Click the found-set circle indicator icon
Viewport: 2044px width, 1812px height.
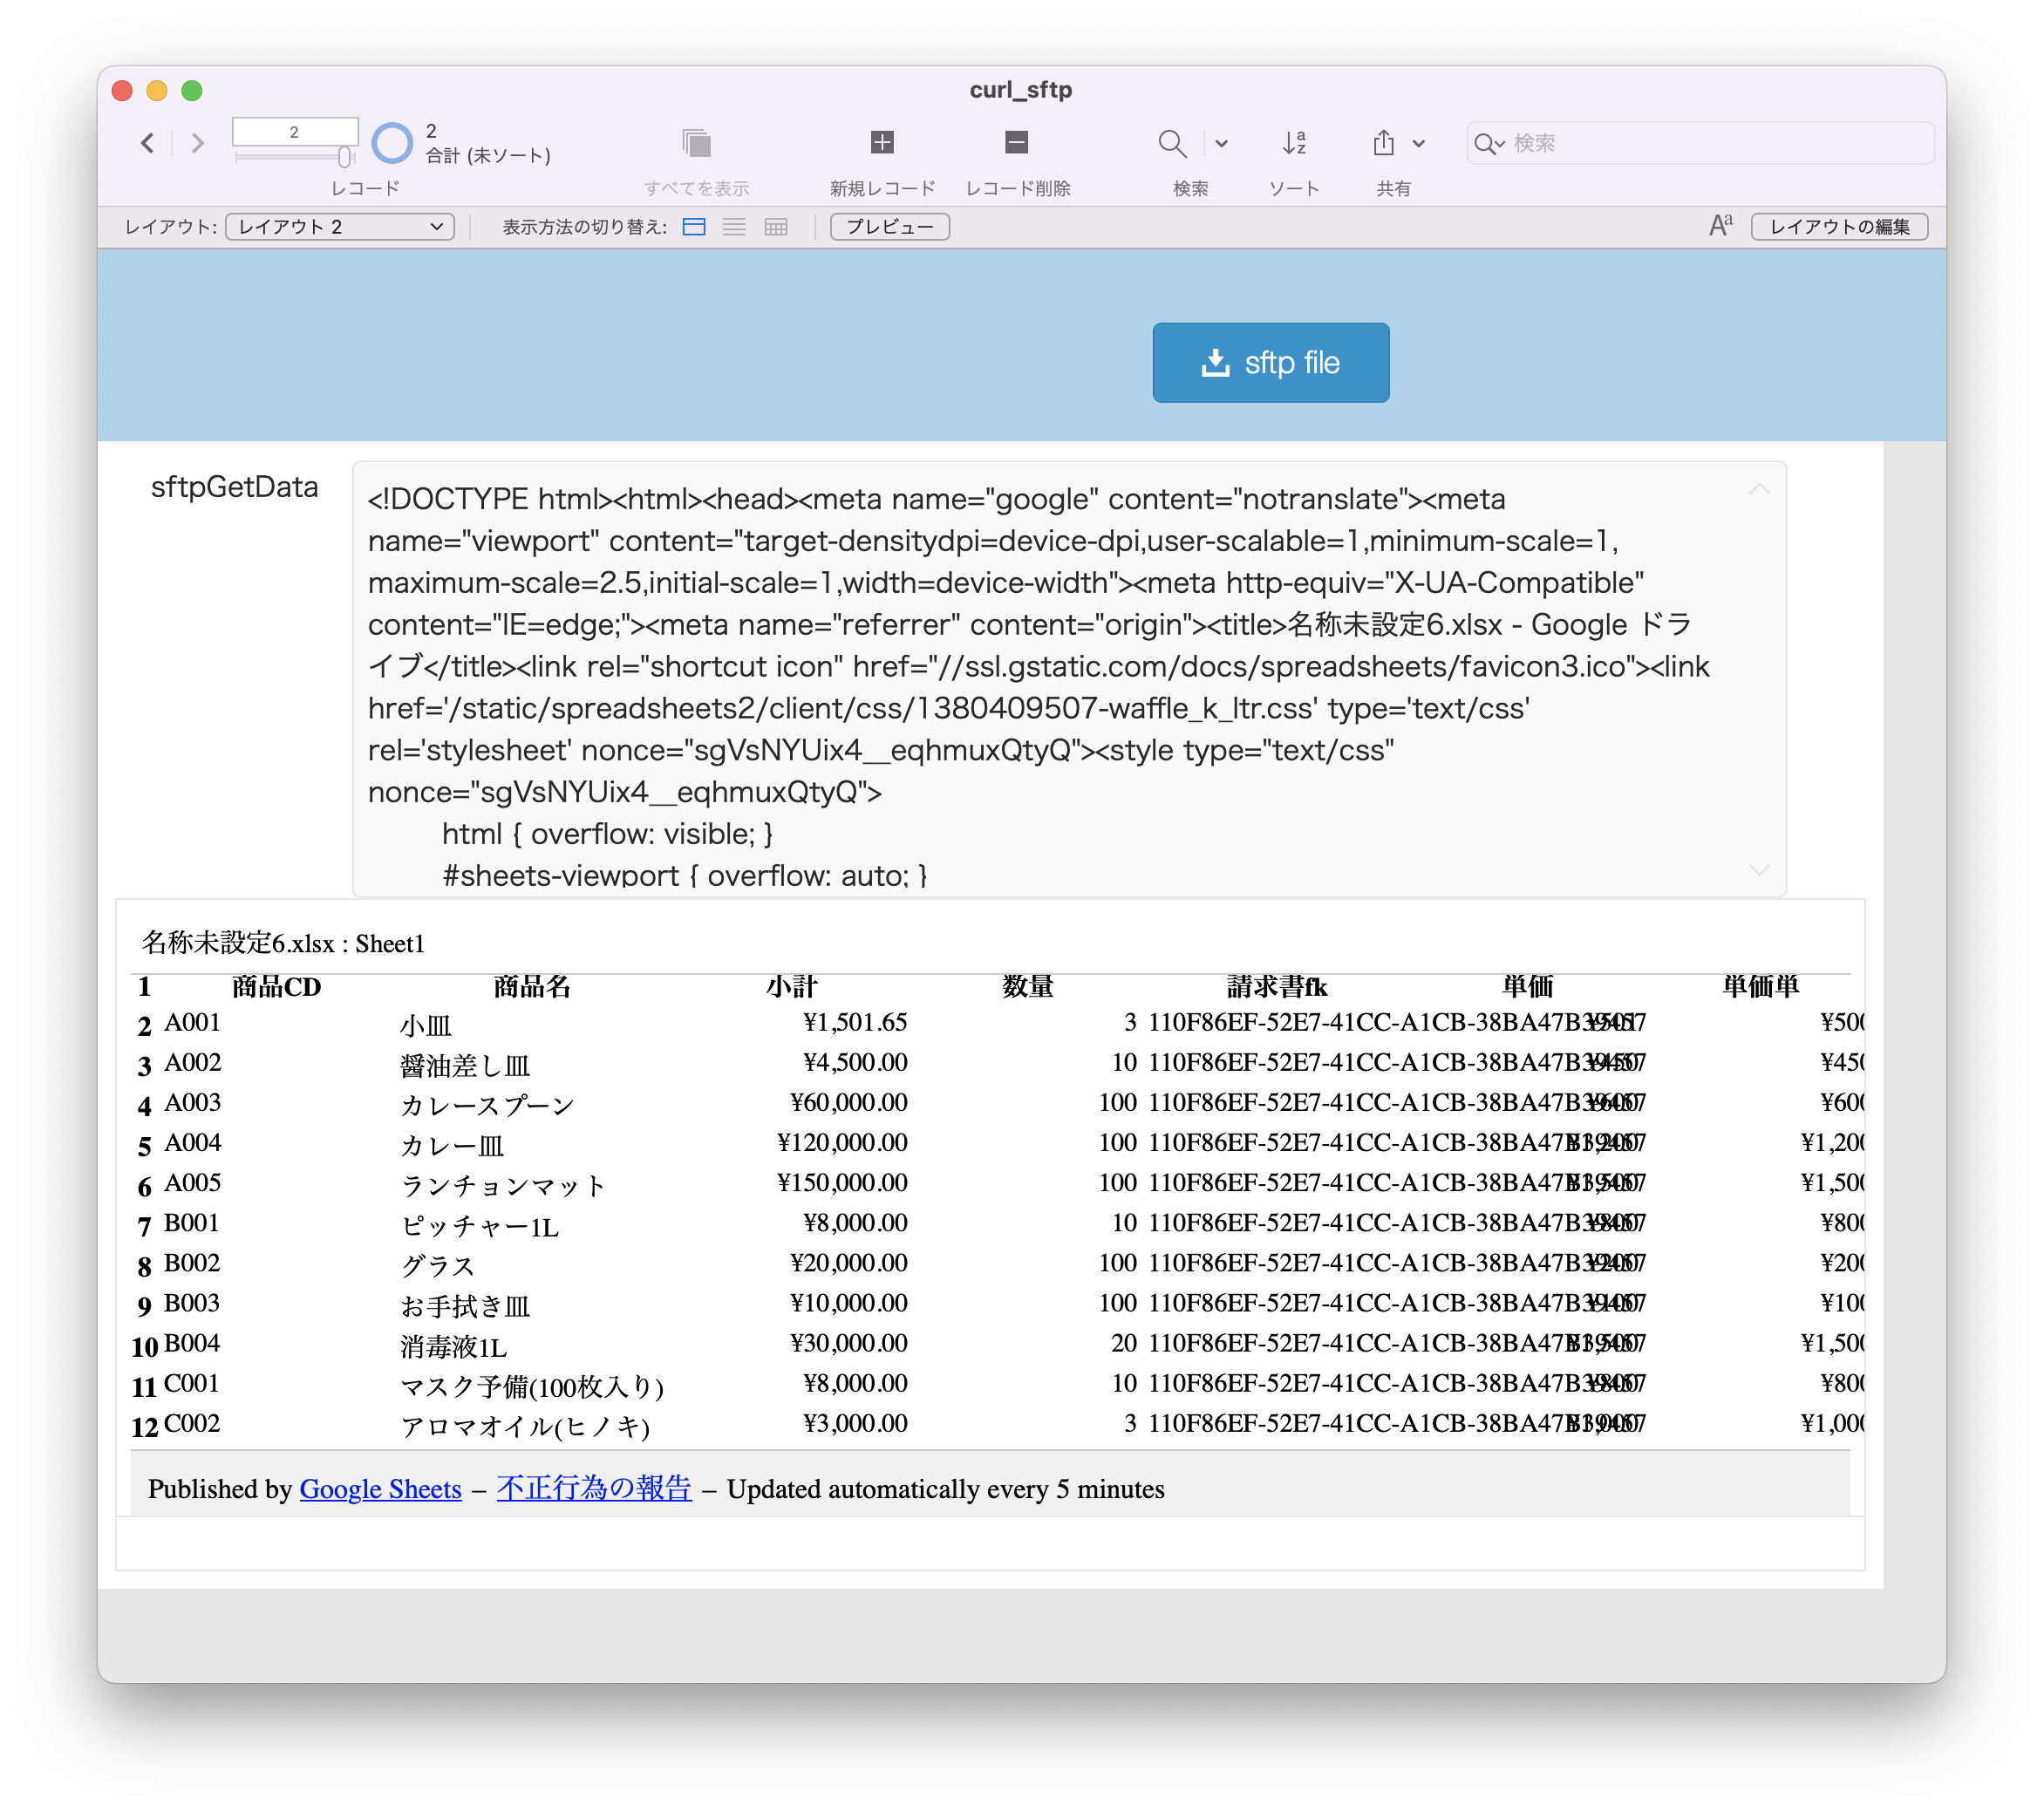[392, 143]
